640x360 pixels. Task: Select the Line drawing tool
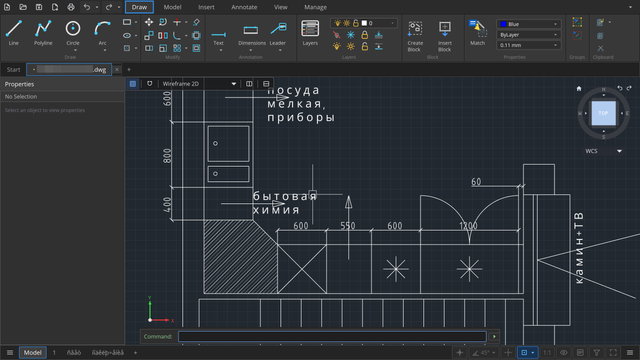click(x=13, y=33)
